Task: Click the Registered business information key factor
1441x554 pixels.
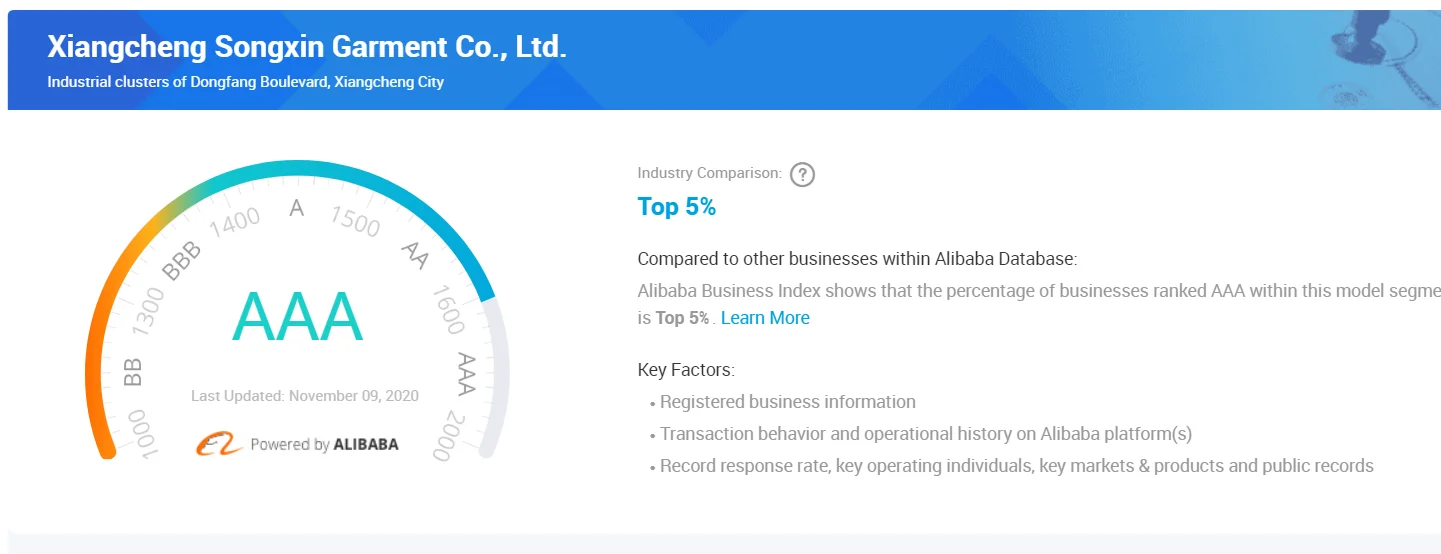Action: pyautogui.click(x=787, y=402)
